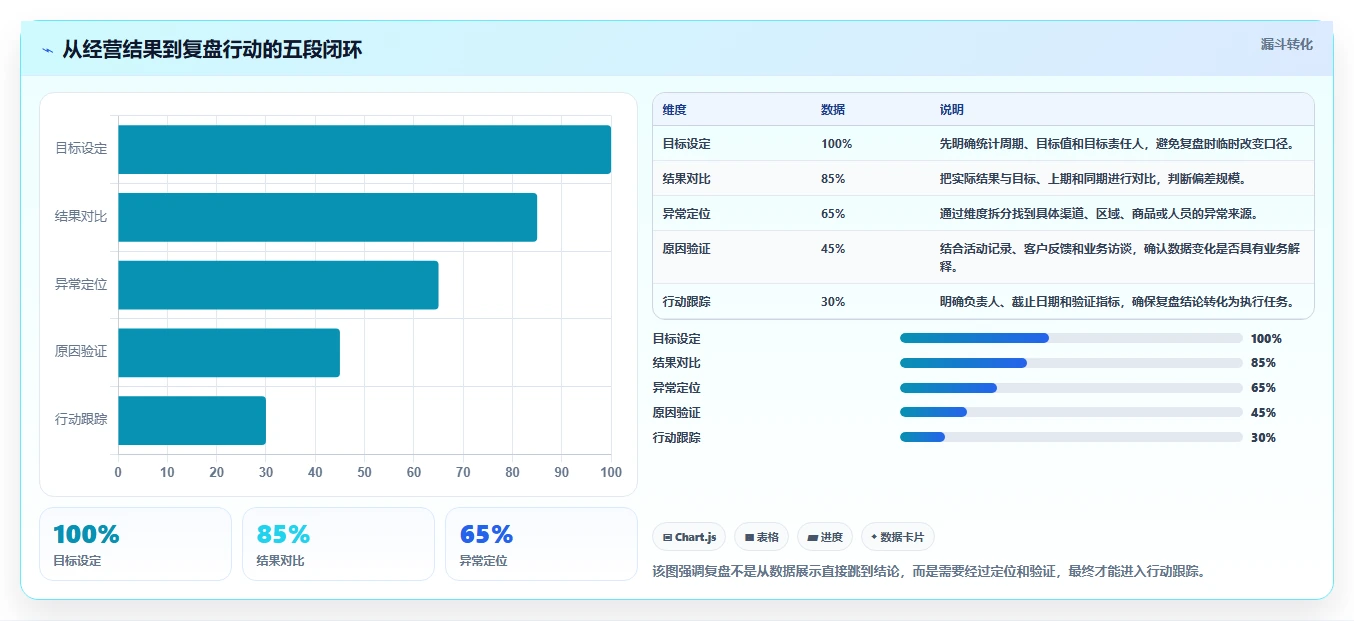The image size is (1354, 621).
Task: Click the 异常定位 bar in chart
Action: (278, 285)
